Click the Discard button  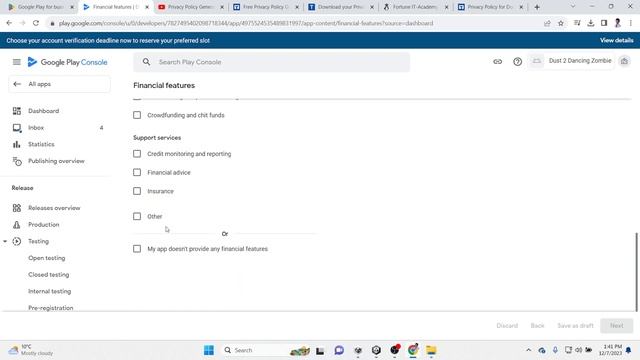pos(507,326)
